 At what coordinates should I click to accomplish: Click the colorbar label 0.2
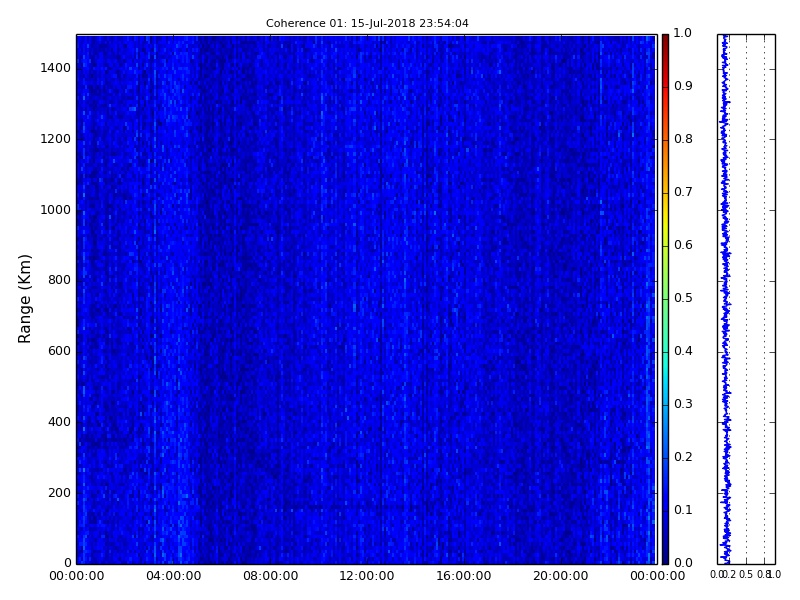coord(683,457)
